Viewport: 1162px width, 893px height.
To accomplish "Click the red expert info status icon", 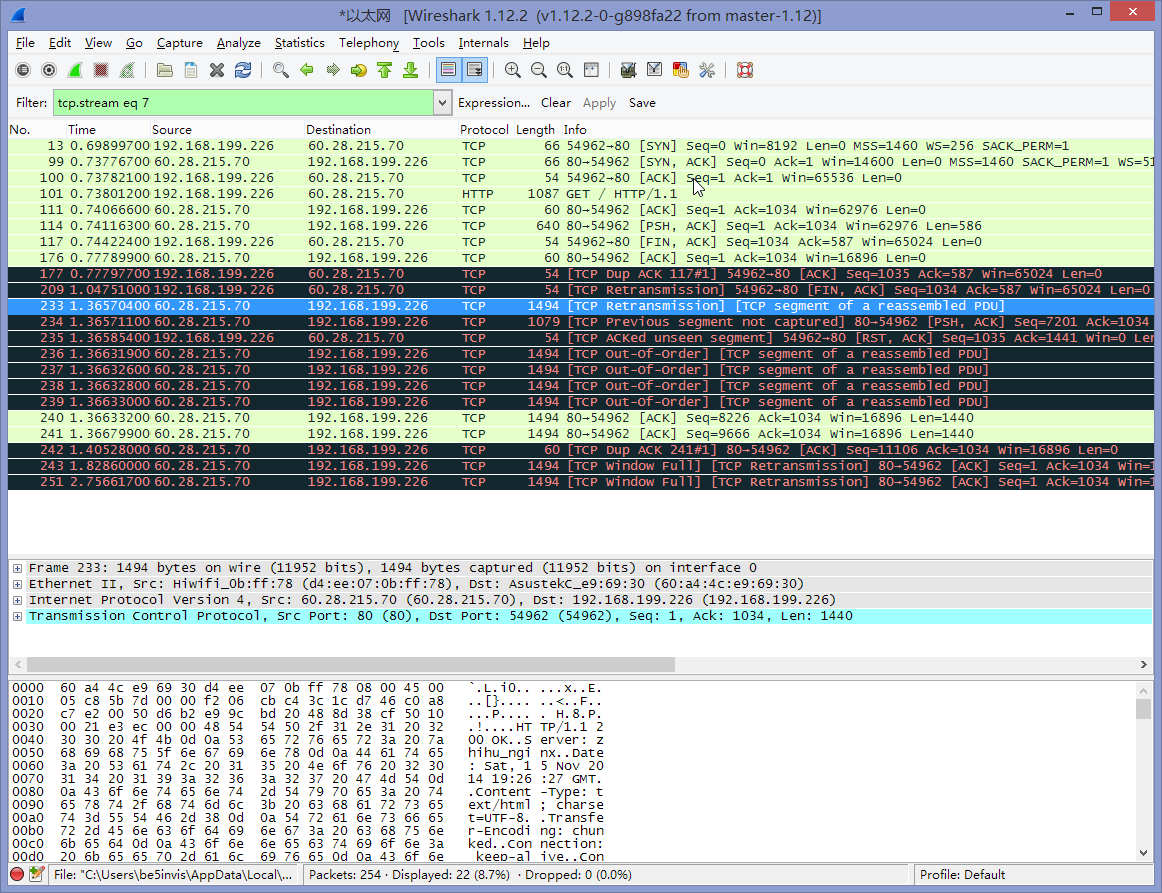I will pos(17,874).
